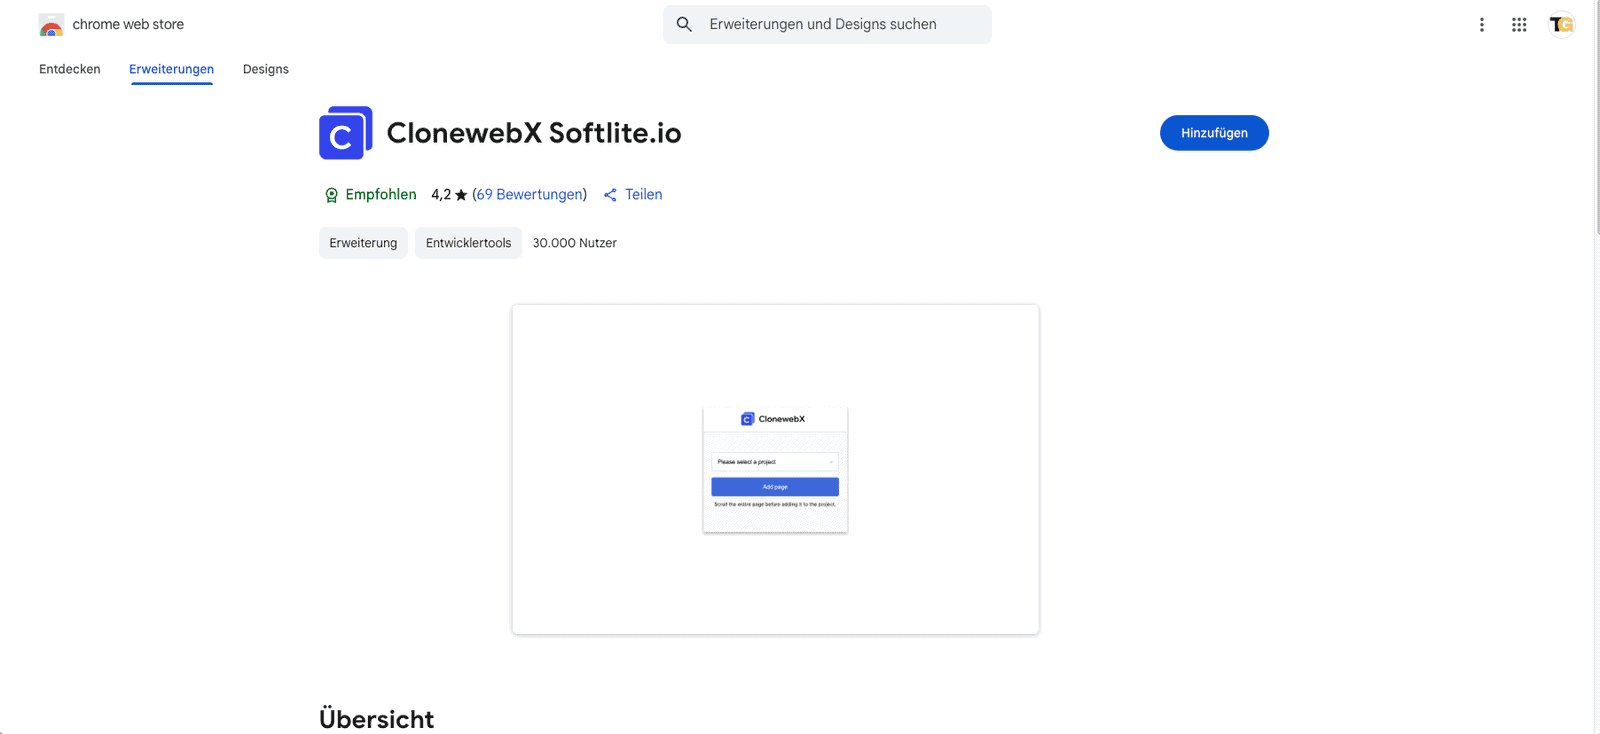Switch to the Entdecken tab
The height and width of the screenshot is (734, 1600).
[x=69, y=69]
